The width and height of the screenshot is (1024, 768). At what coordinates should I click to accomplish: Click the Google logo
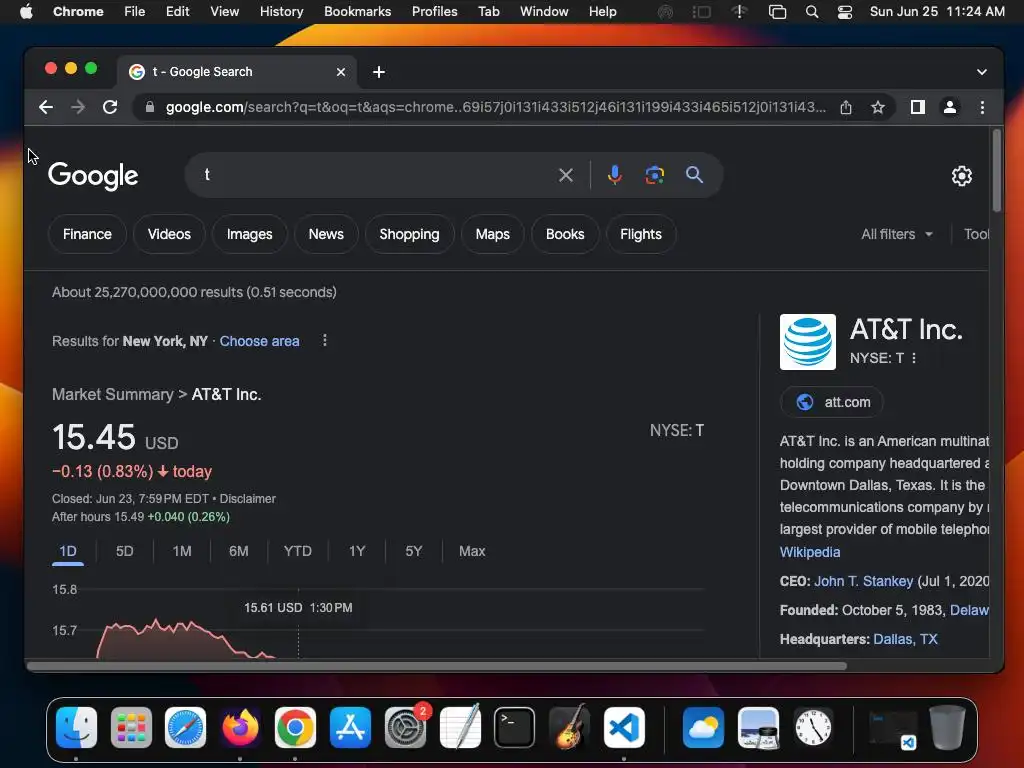(93, 175)
